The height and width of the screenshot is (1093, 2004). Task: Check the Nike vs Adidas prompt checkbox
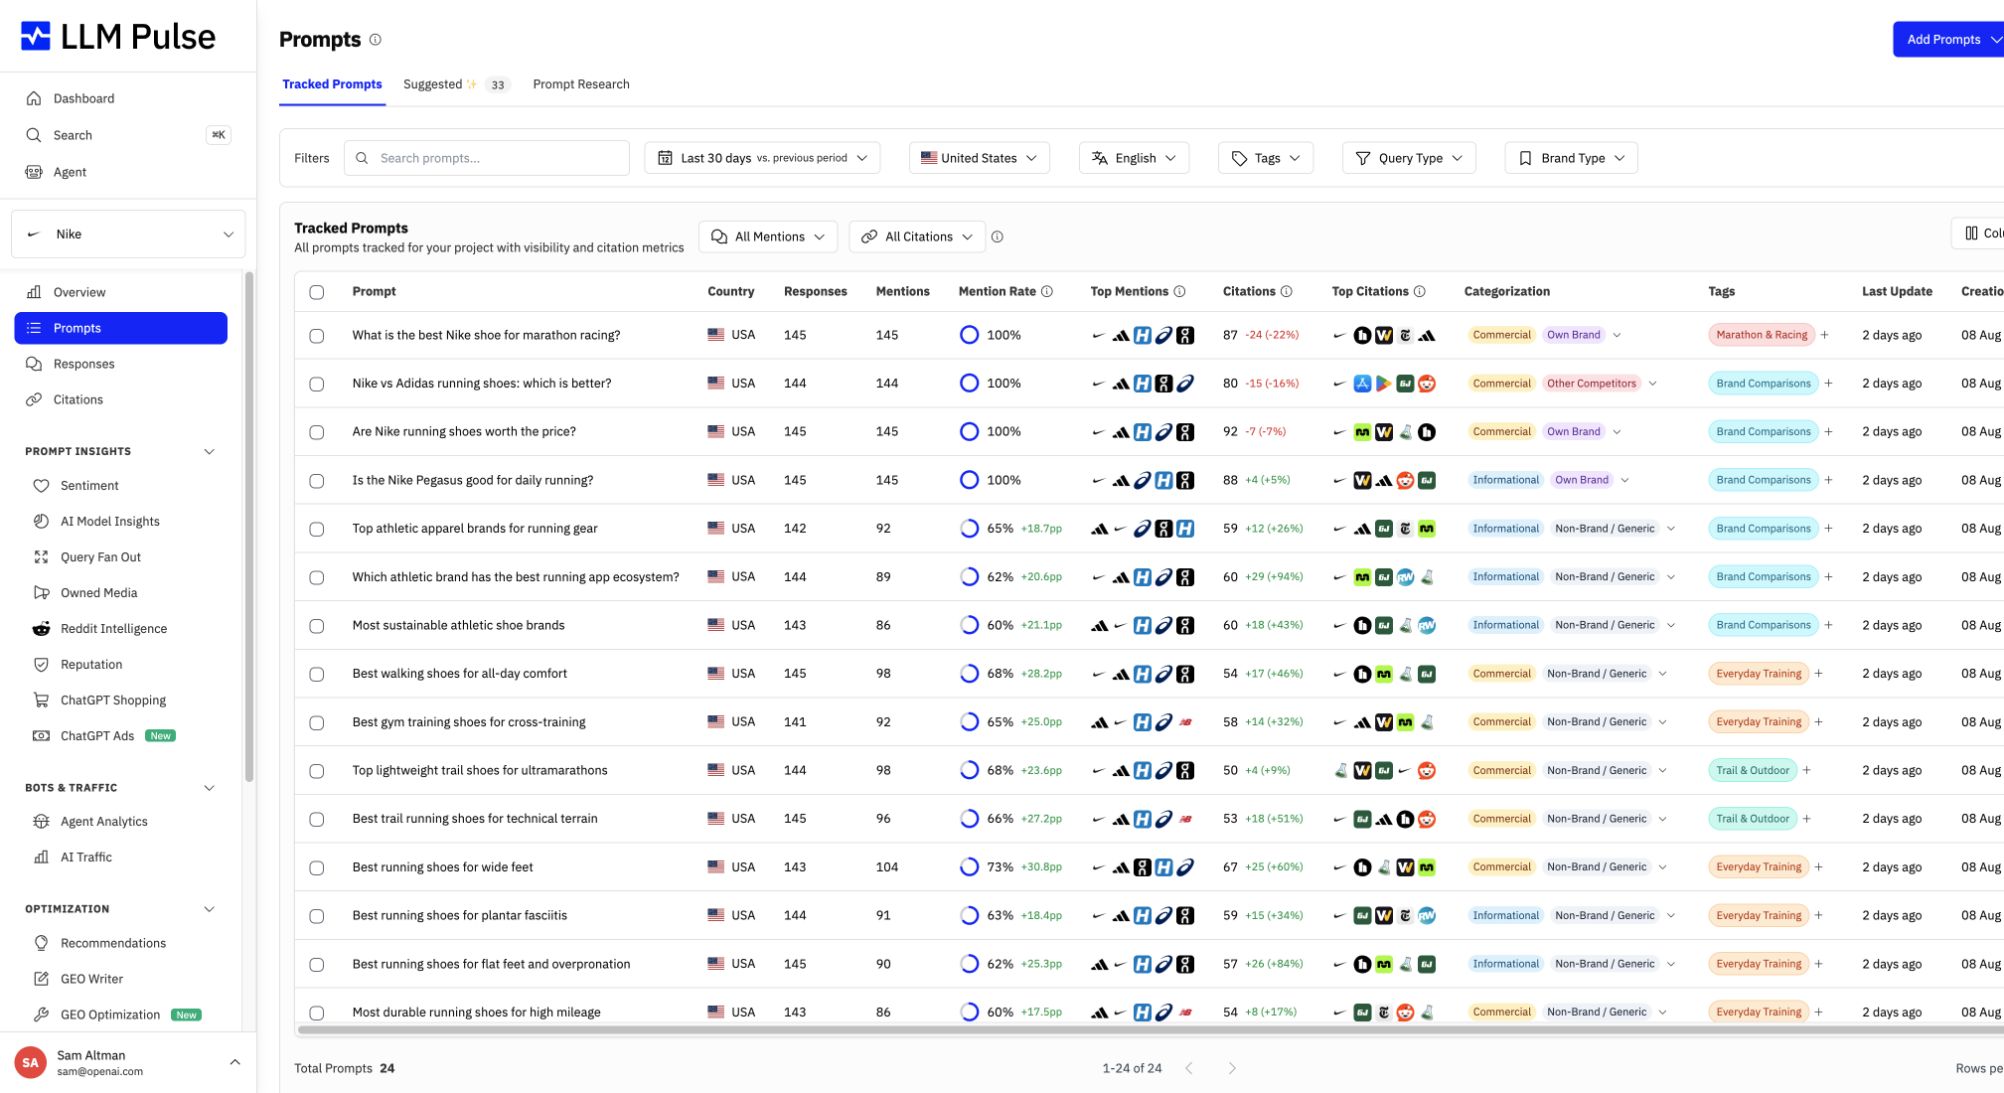[317, 384]
